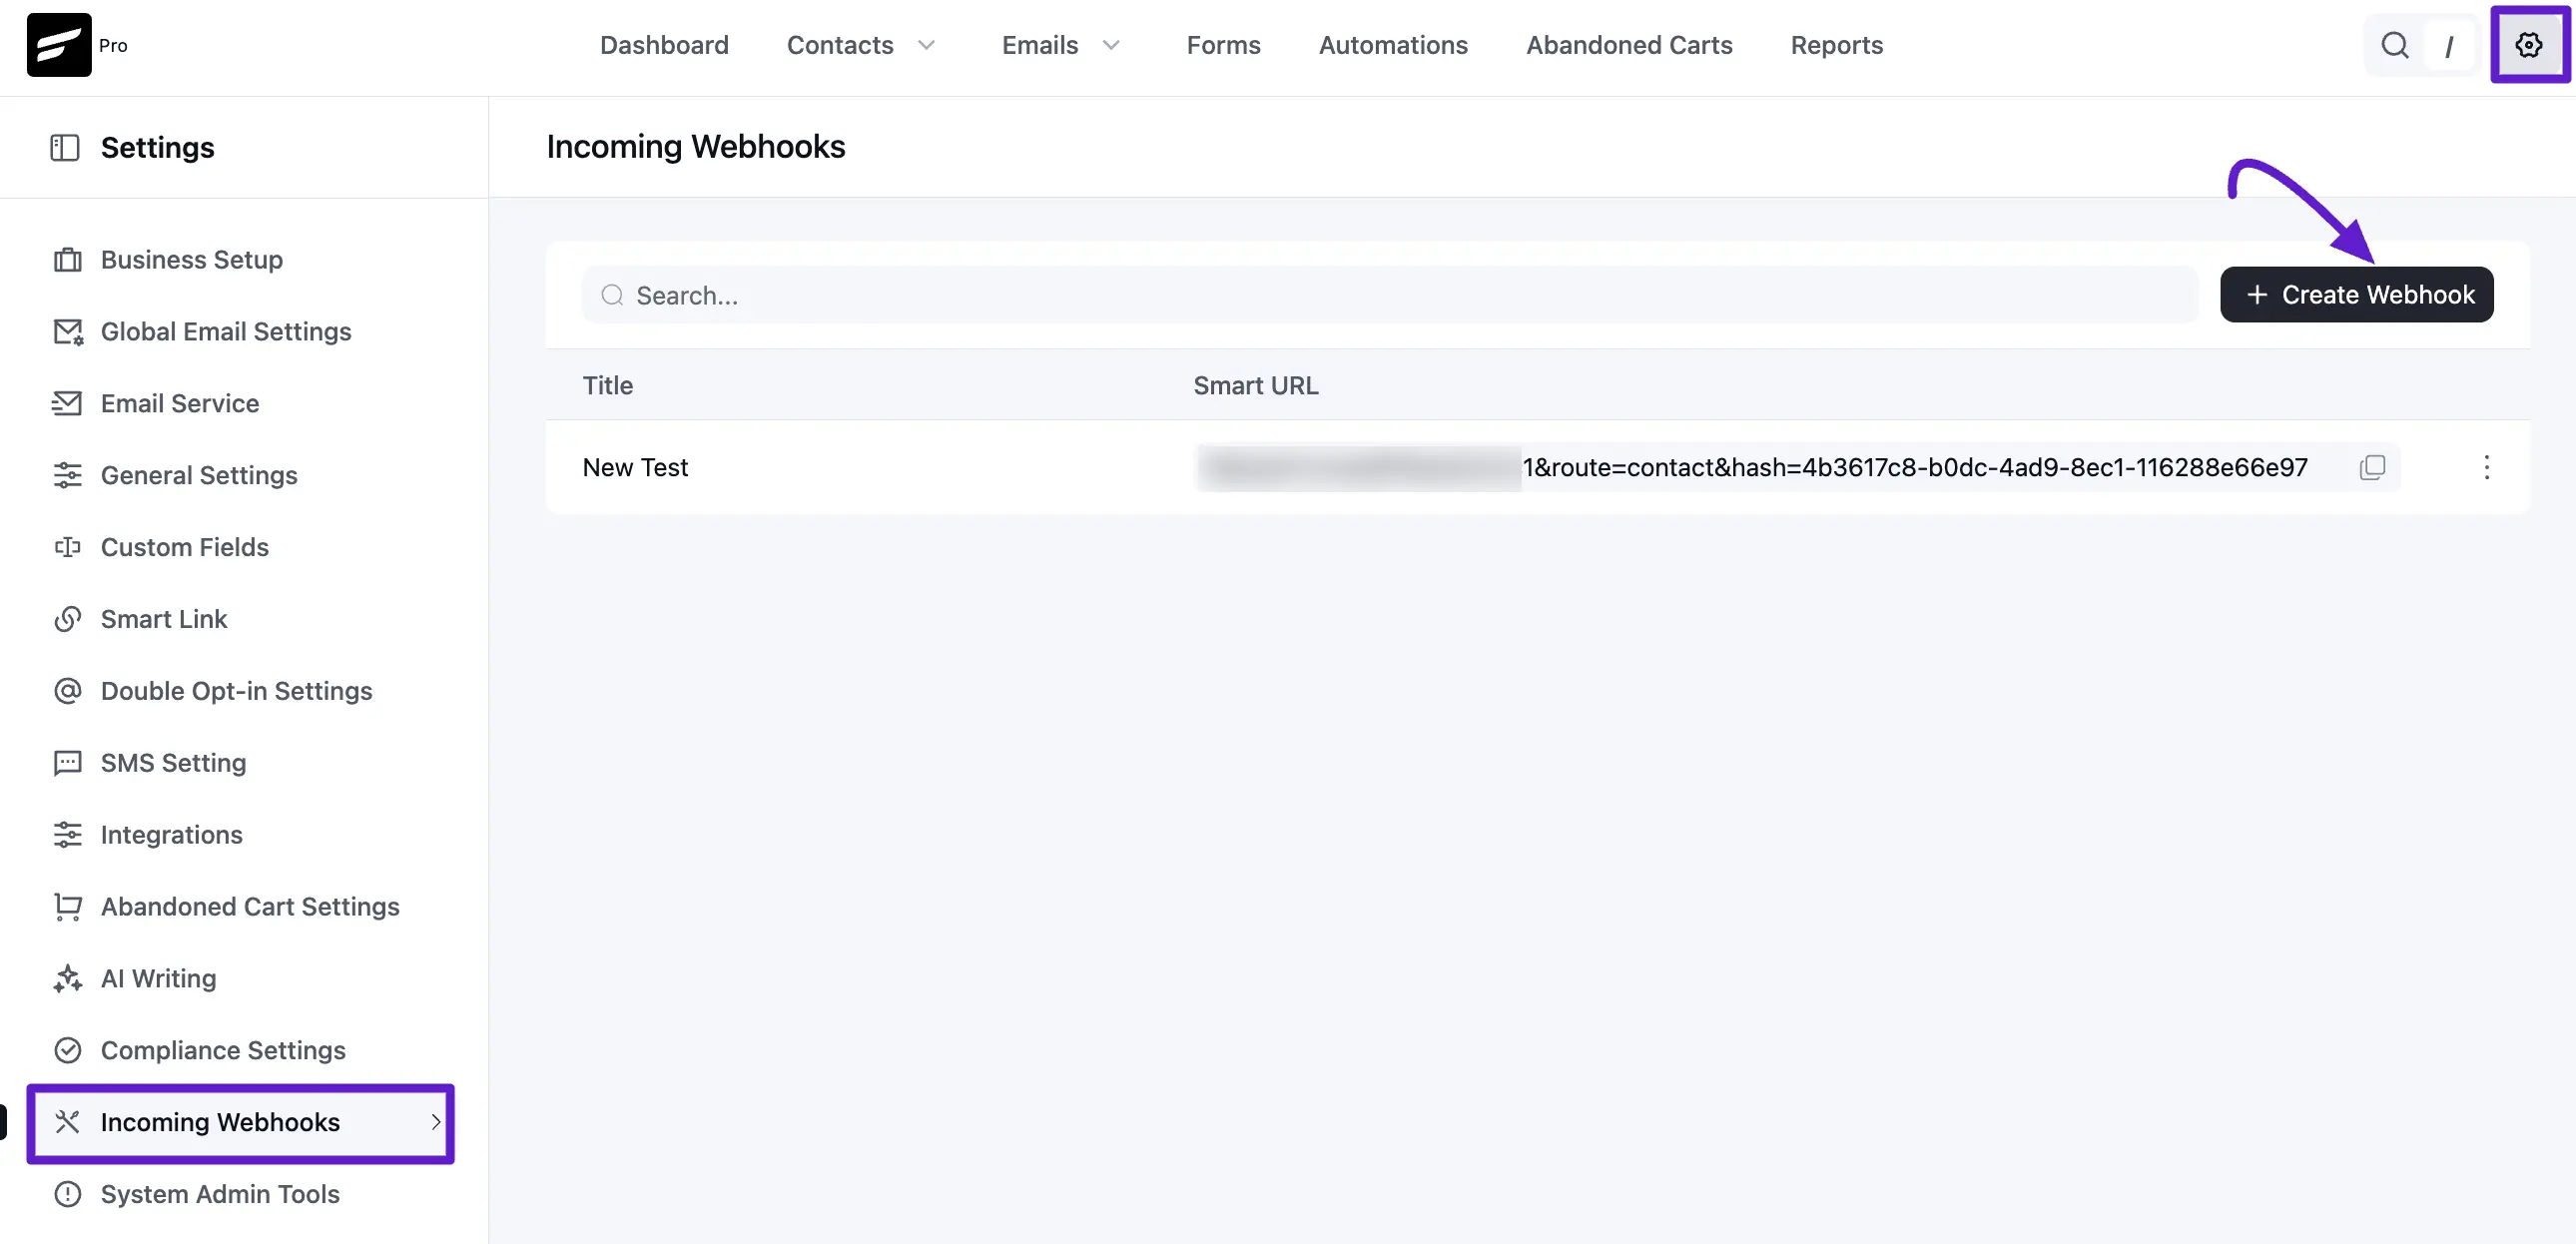This screenshot has height=1244, width=2576.
Task: Open the Emails menu
Action: [1040, 45]
